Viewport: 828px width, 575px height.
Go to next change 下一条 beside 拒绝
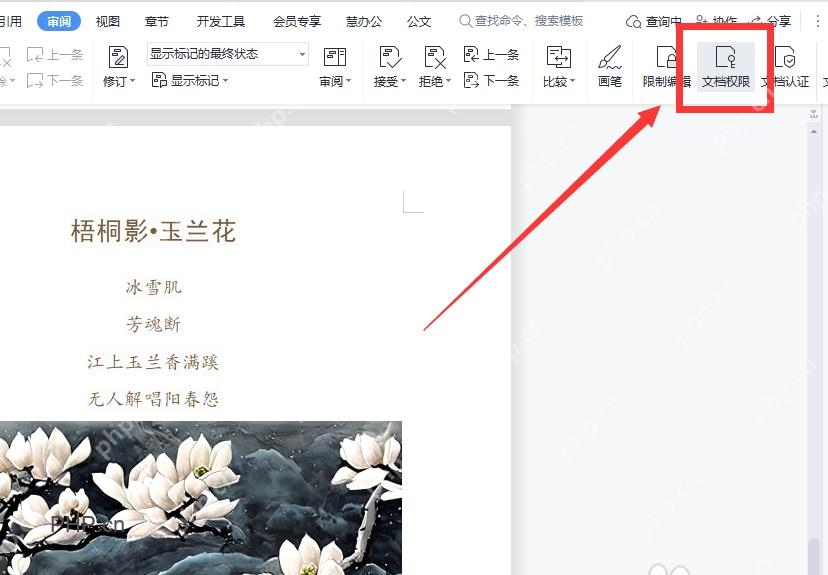point(491,81)
